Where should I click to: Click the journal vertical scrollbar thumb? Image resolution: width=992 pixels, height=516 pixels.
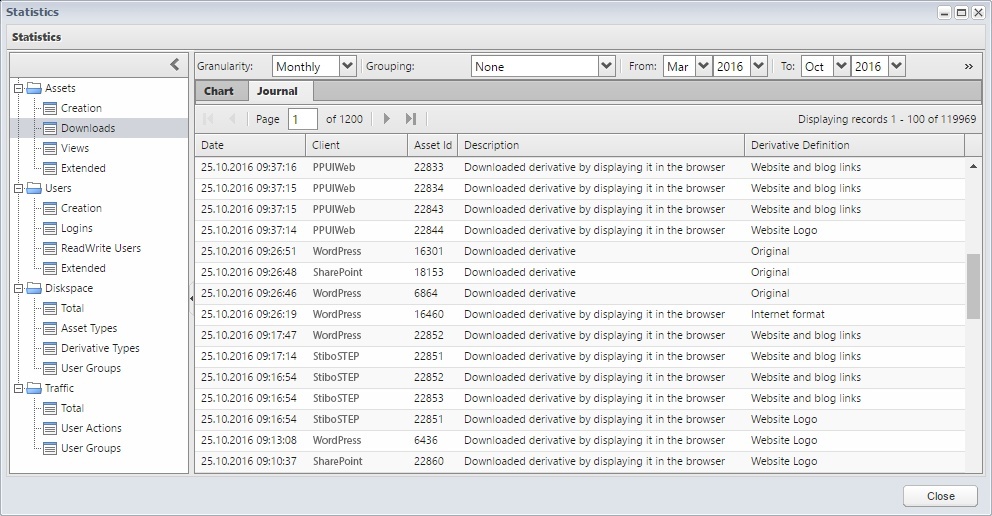click(x=973, y=286)
